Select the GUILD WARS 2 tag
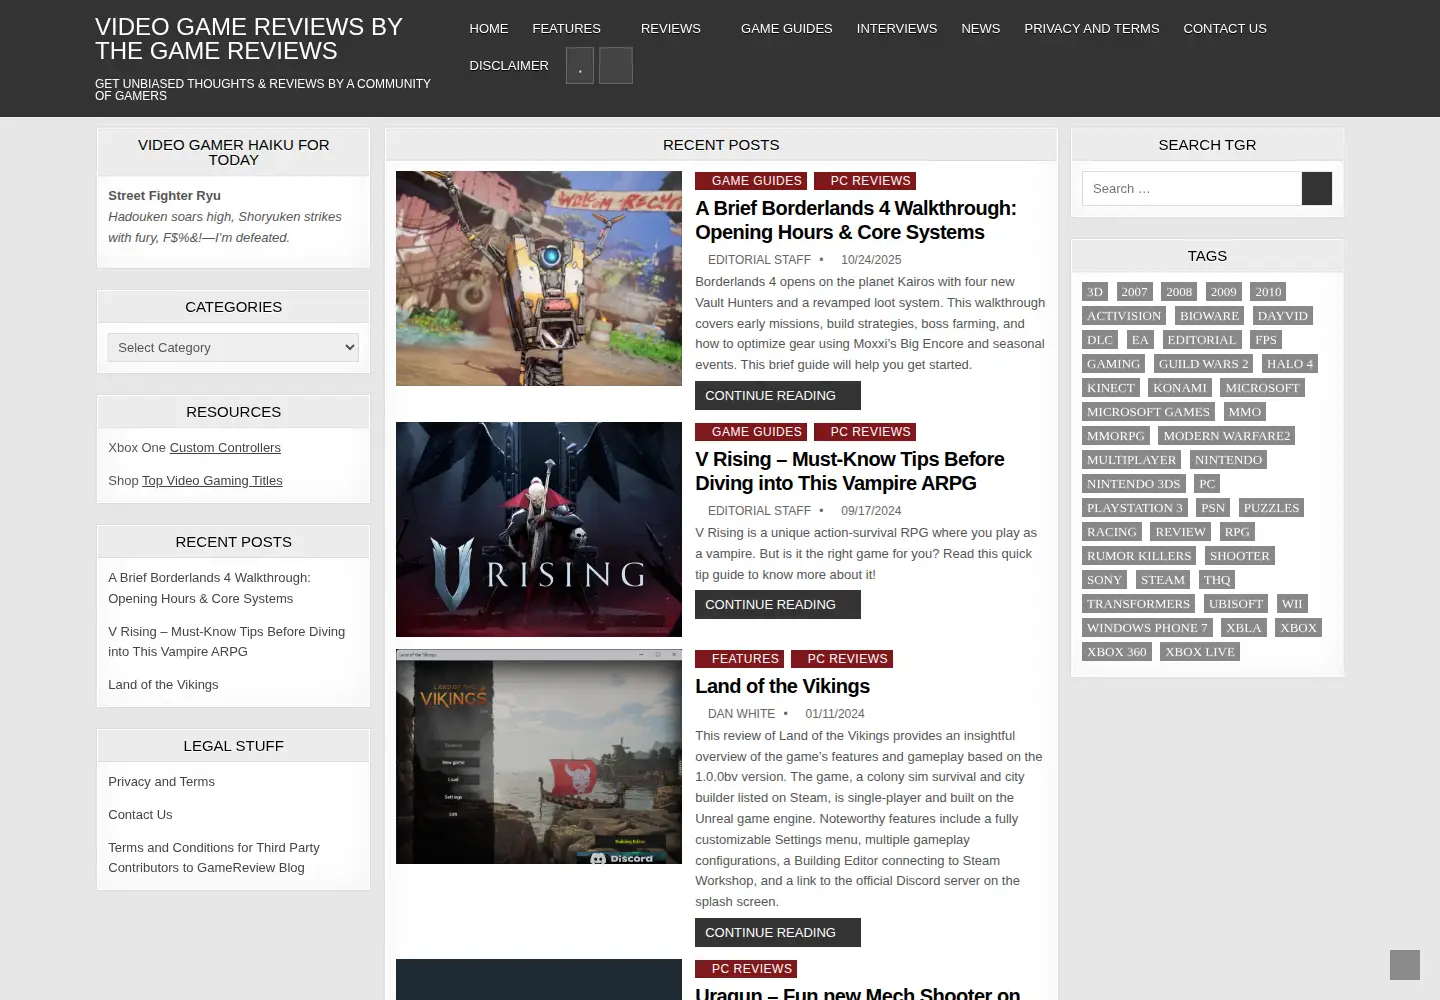Viewport: 1440px width, 1000px height. 1204,364
